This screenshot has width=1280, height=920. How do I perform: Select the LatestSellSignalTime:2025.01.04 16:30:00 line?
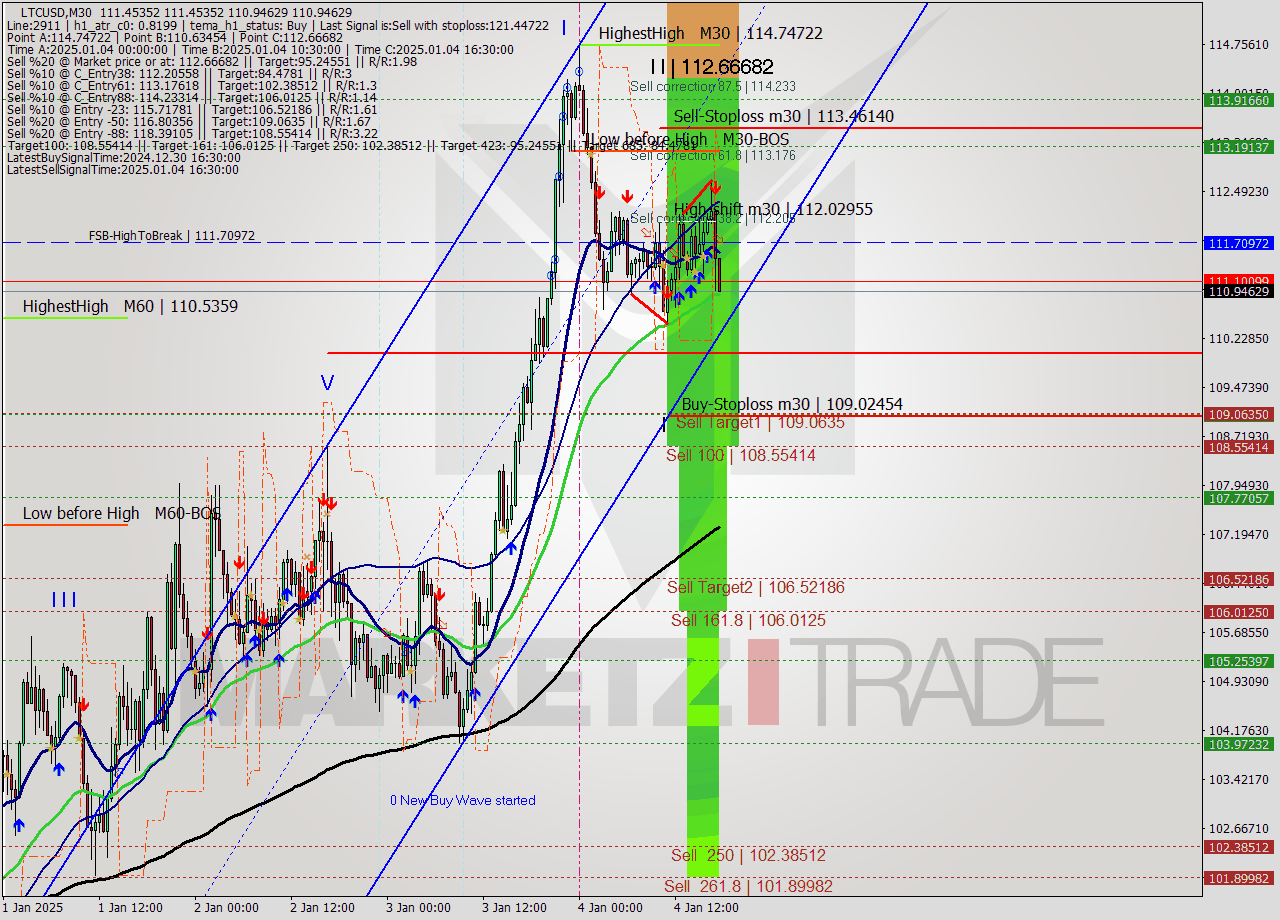pyautogui.click(x=123, y=170)
